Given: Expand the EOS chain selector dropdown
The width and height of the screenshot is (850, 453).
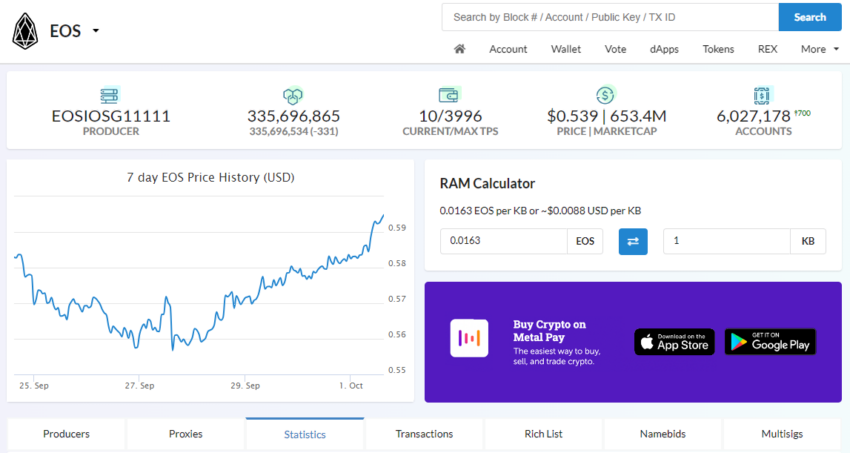Looking at the screenshot, I should click(96, 31).
